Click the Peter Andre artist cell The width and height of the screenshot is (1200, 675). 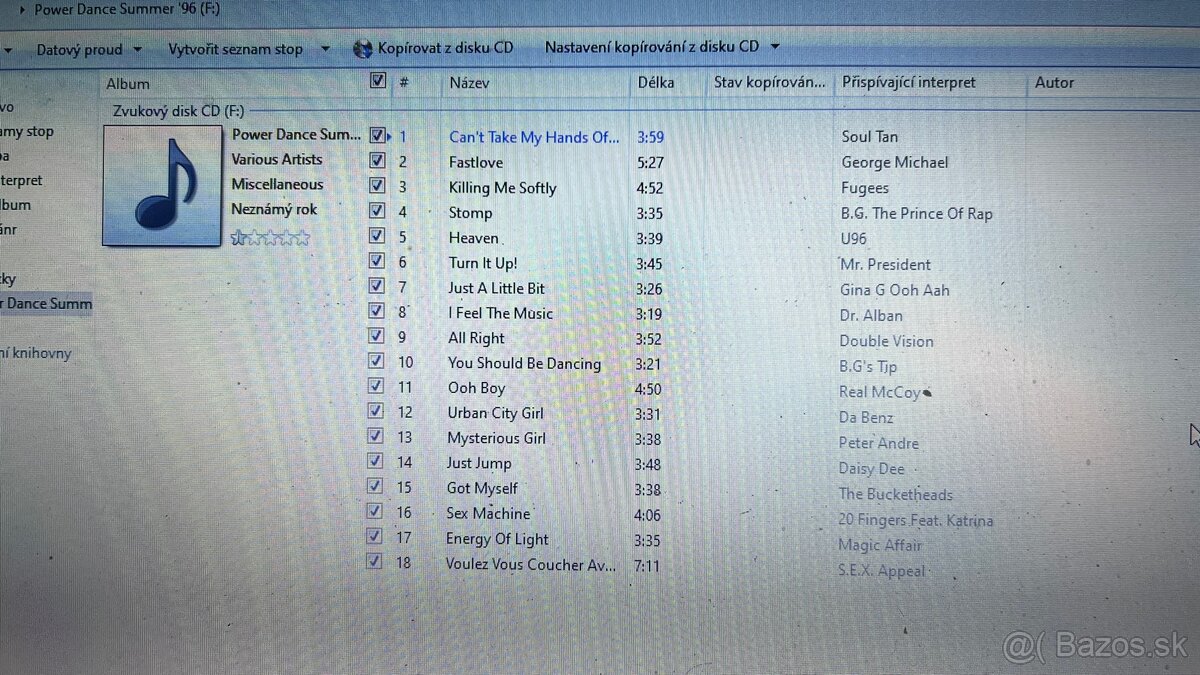coord(879,443)
